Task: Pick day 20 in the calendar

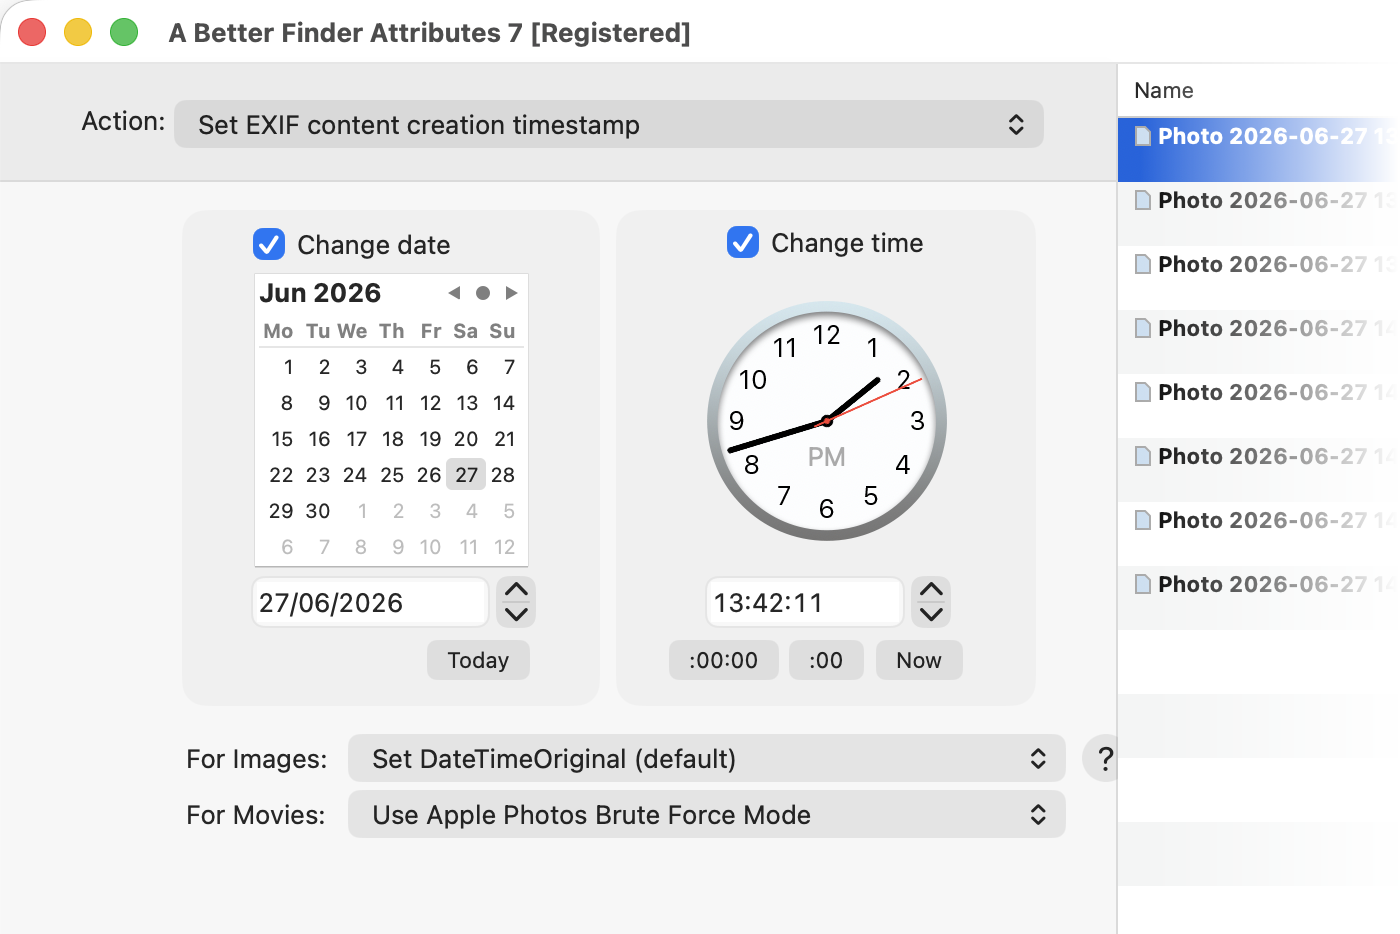Action: tap(466, 439)
